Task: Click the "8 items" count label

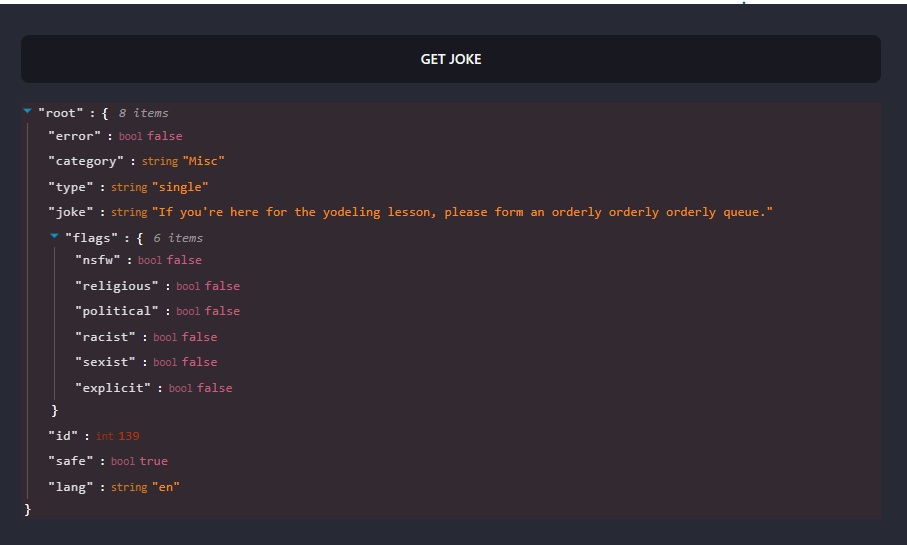Action: (143, 113)
